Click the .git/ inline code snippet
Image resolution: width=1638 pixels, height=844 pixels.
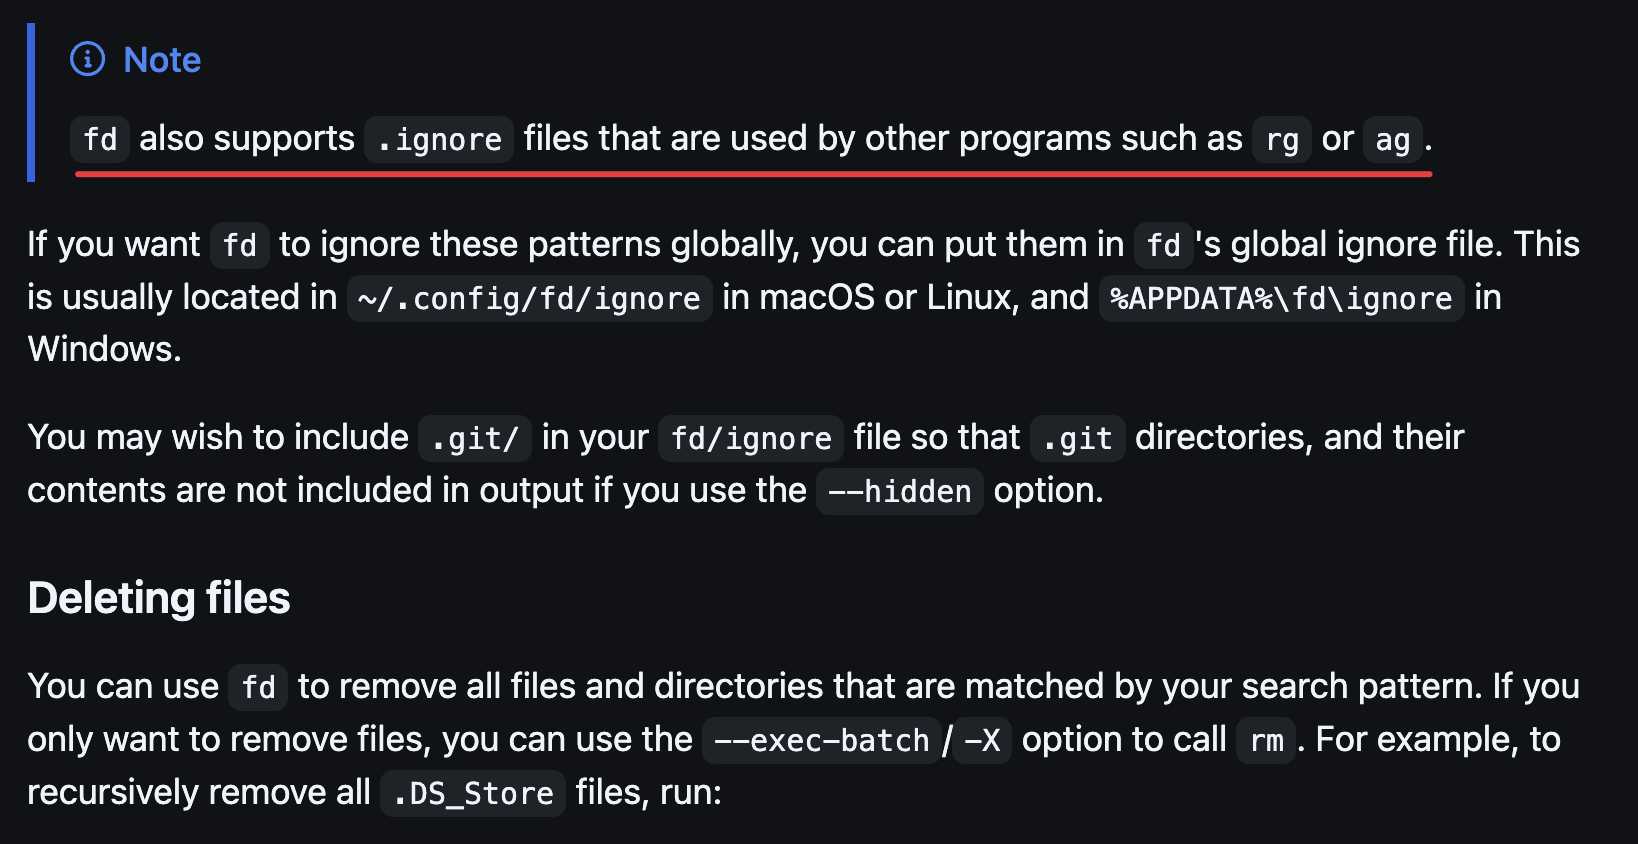(475, 438)
